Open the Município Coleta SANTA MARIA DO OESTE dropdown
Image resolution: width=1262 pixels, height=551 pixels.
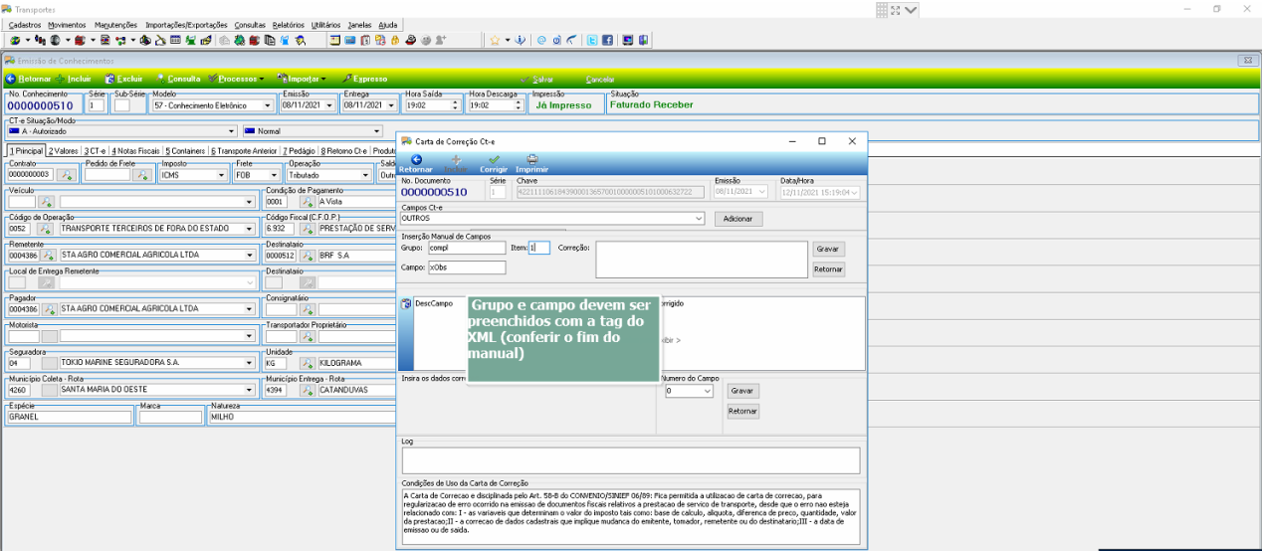249,390
